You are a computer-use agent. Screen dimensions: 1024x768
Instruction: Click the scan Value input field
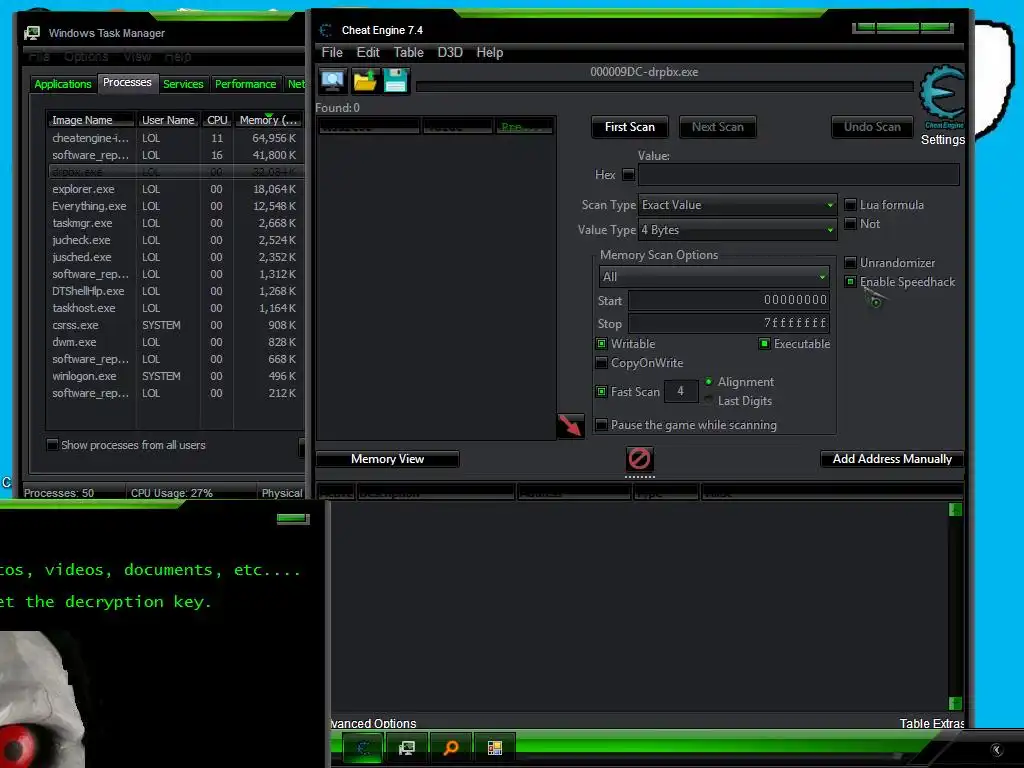pos(799,174)
